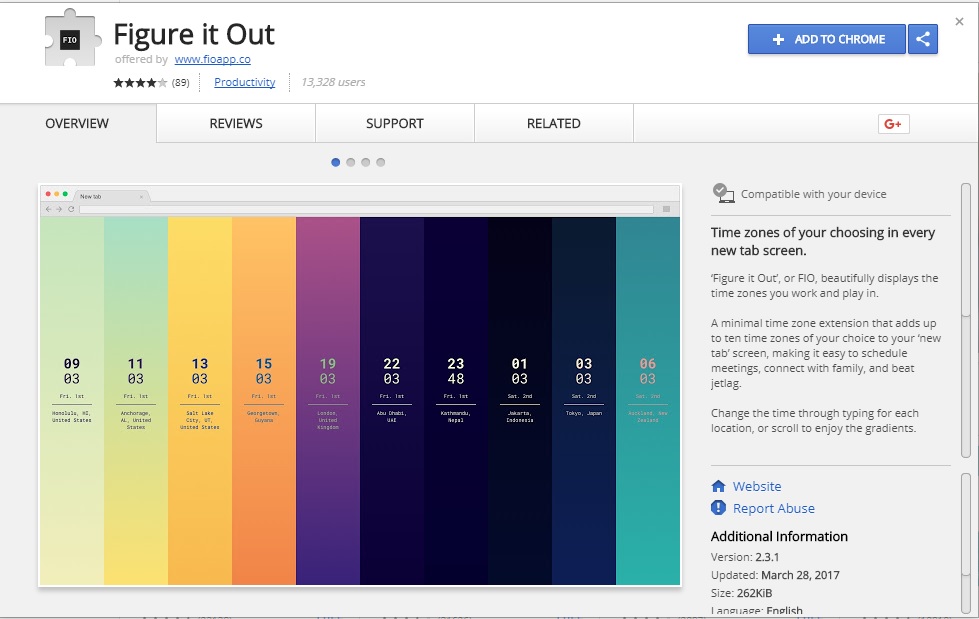This screenshot has height=619, width=979.
Task: Click the "Additional Information" heading
Action: (779, 537)
